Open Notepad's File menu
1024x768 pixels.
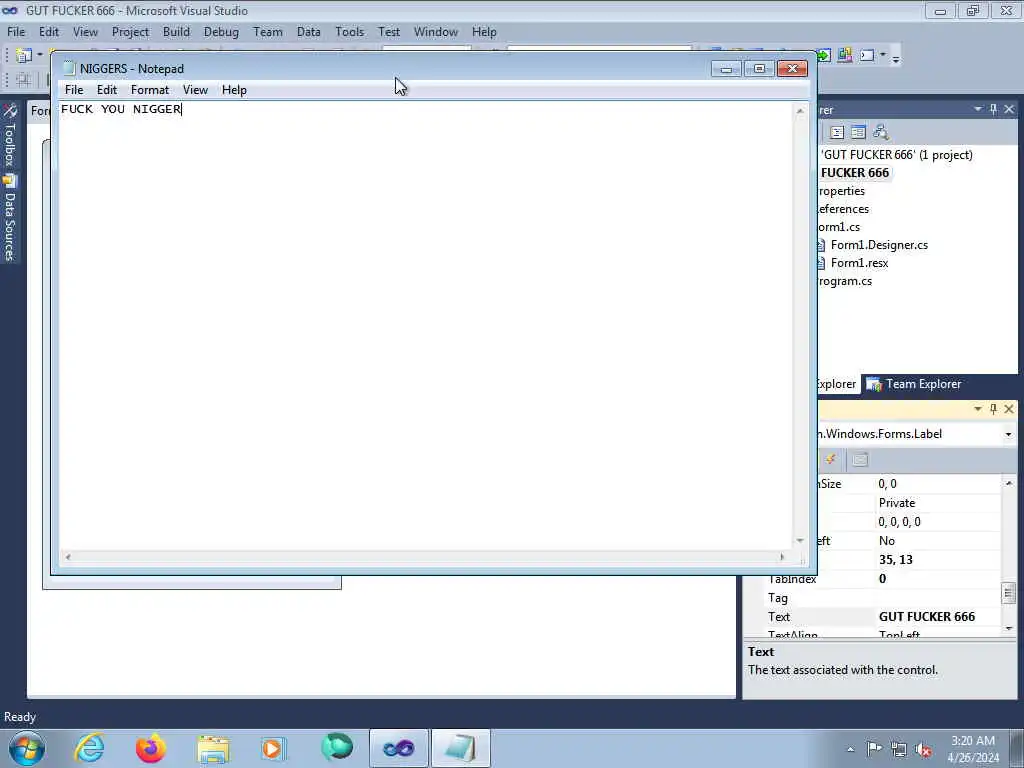(74, 90)
